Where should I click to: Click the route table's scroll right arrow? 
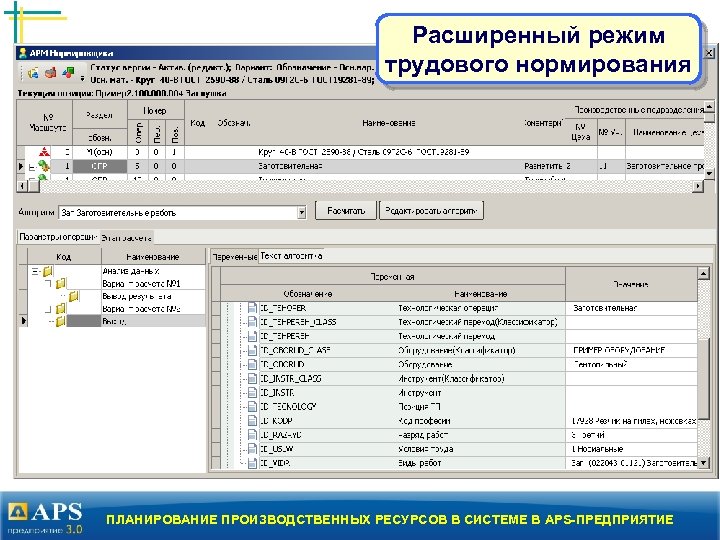pyautogui.click(x=698, y=186)
